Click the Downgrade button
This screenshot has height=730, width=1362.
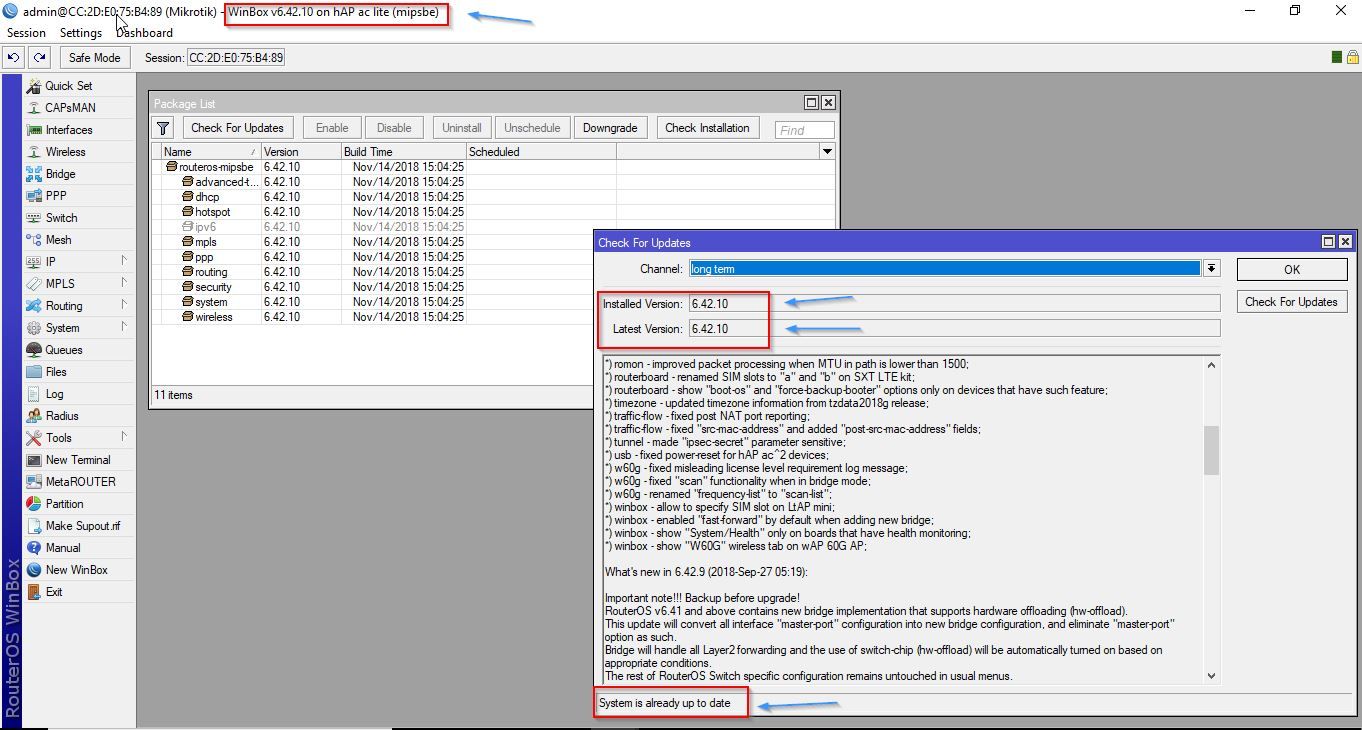[610, 128]
